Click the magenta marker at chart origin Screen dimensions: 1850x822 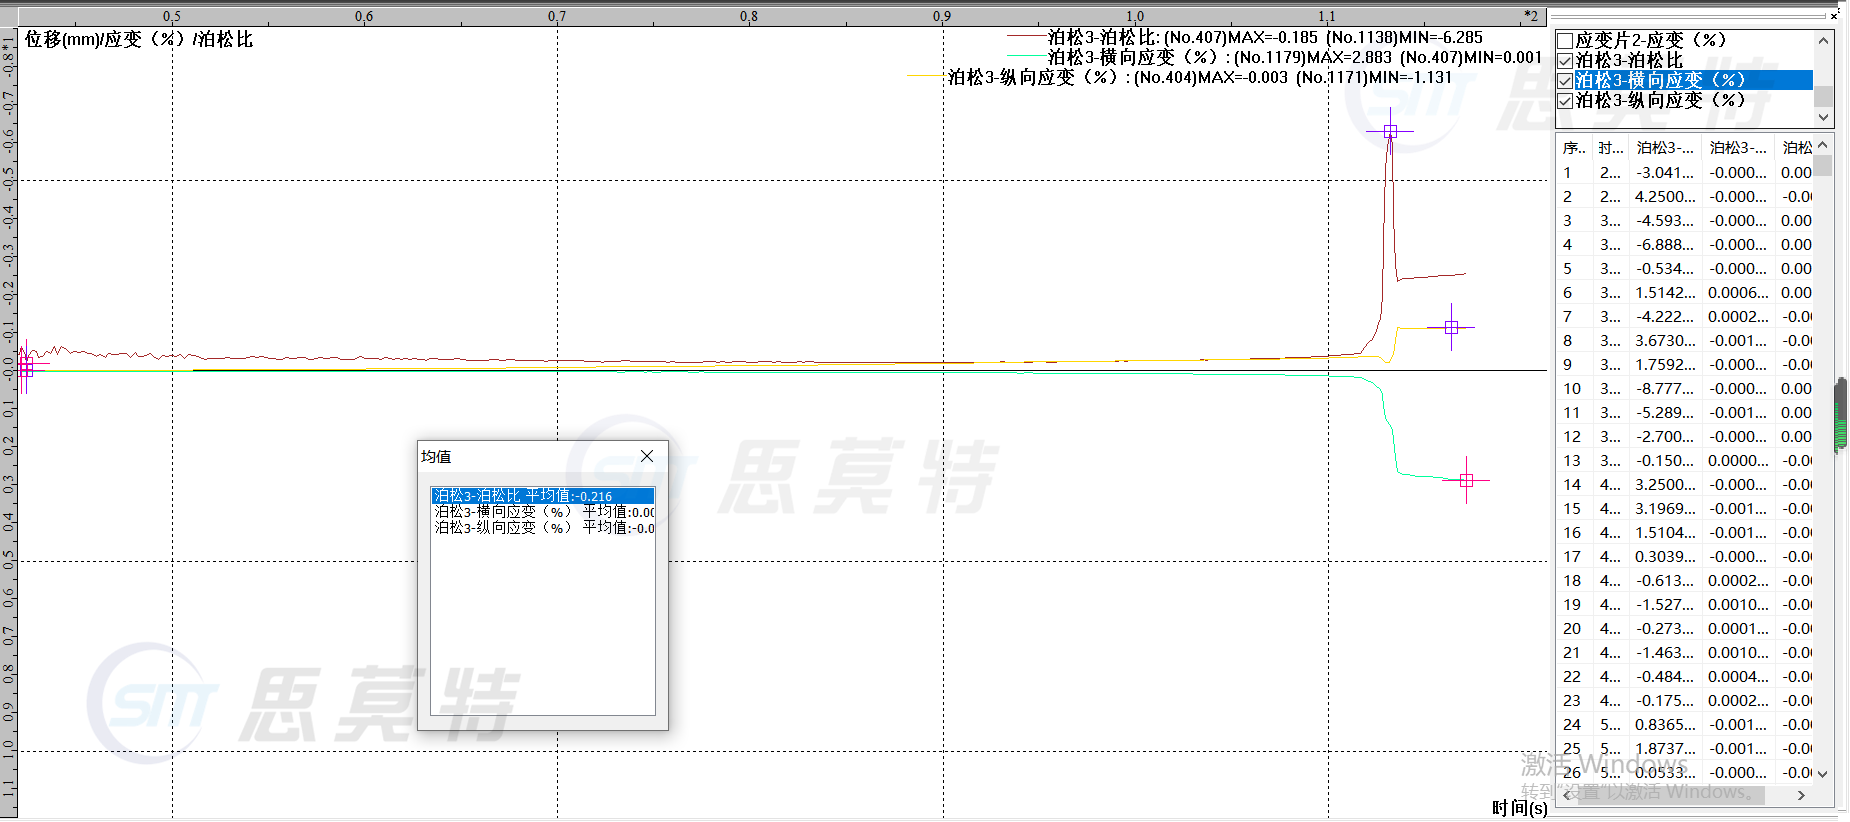point(26,368)
